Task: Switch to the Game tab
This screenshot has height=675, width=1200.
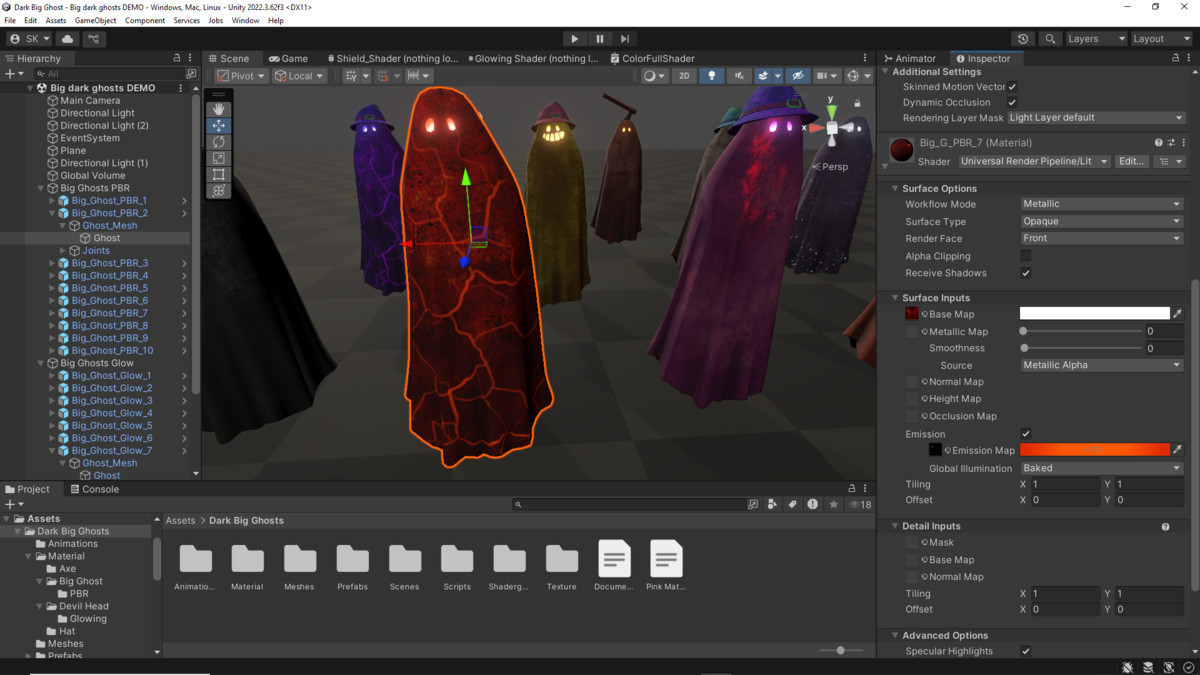Action: click(290, 58)
